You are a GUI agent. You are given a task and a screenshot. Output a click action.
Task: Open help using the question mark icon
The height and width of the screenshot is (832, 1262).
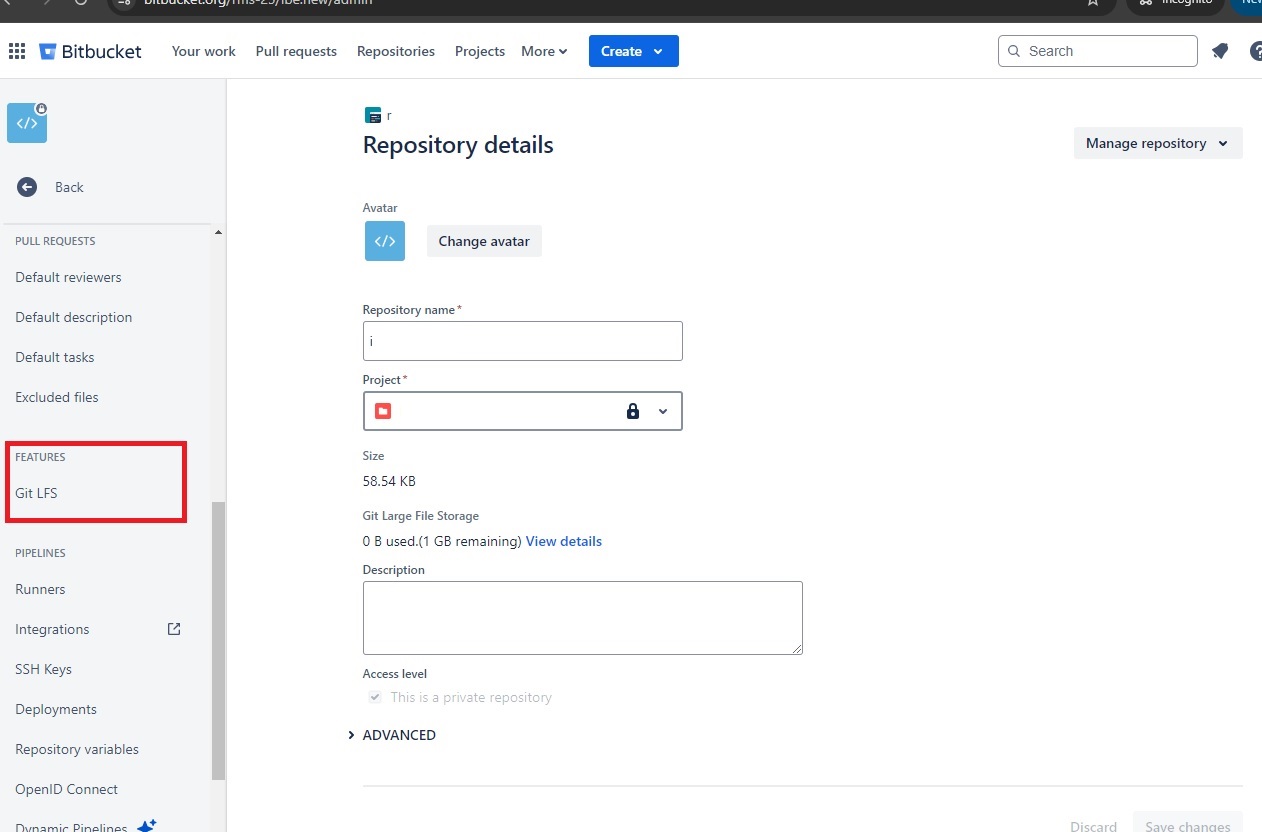[x=1255, y=50]
